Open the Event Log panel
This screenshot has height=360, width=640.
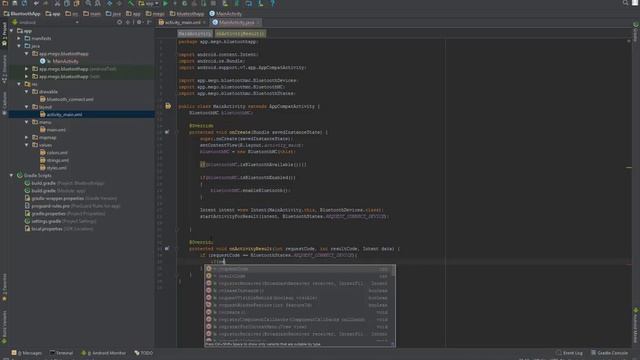click(569, 353)
